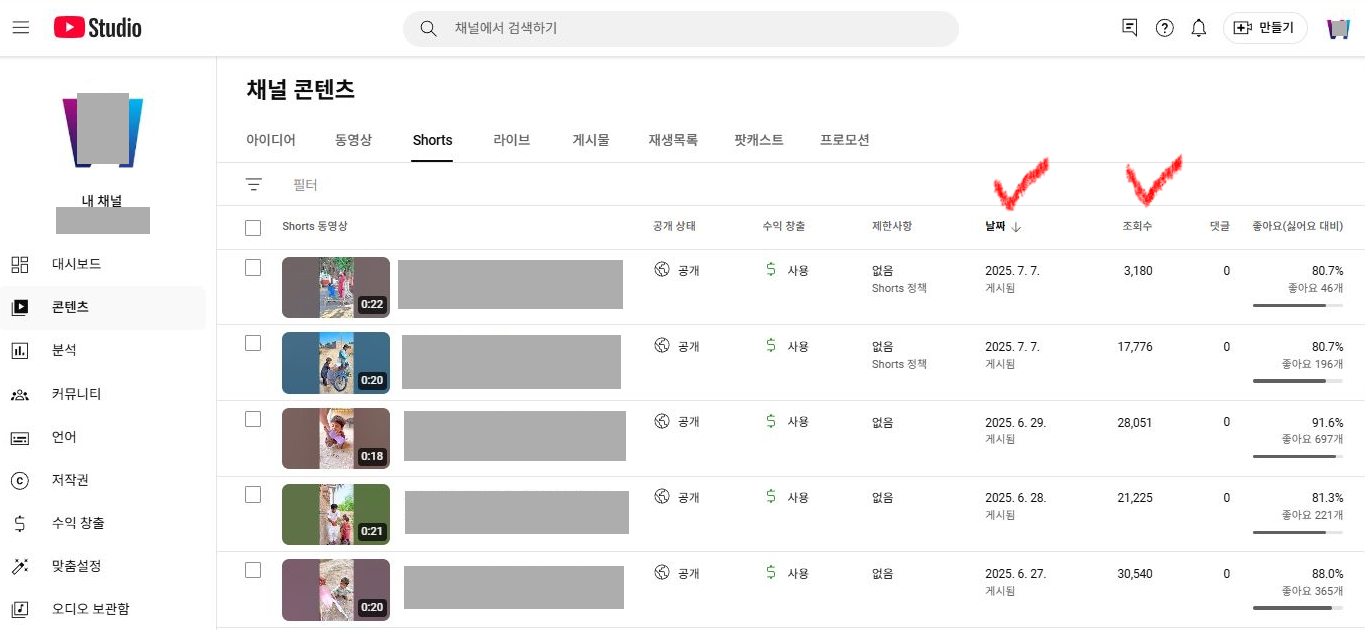
Task: Click the Dashboard grid icon in sidebar
Action: click(20, 264)
